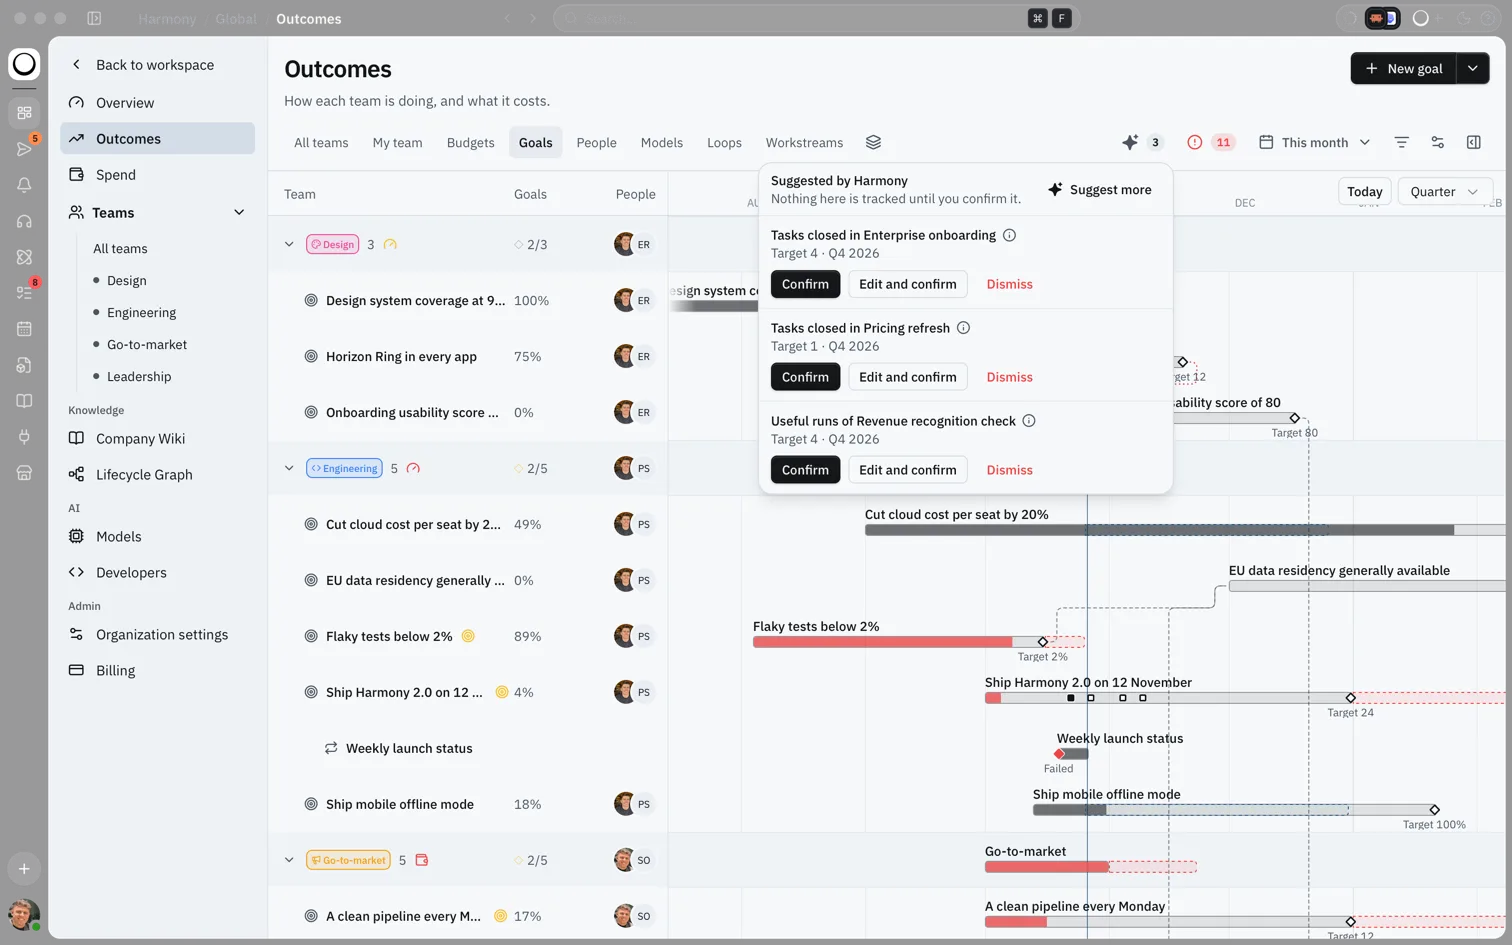Open Lifecycle Graph in the sidebar
This screenshot has width=1512, height=945.
[x=157, y=474]
